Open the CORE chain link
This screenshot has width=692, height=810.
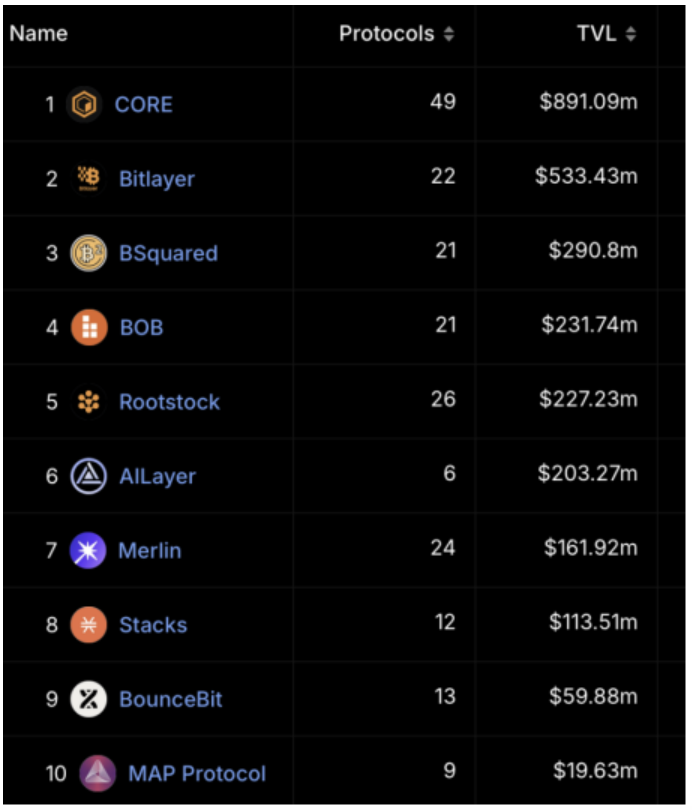(144, 105)
